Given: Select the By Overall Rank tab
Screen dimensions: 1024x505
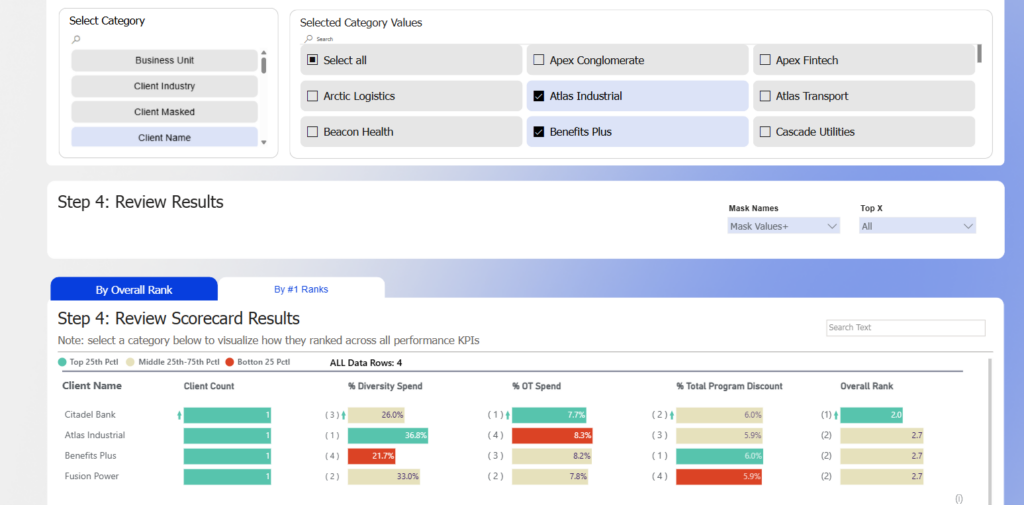Looking at the screenshot, I should coord(134,289).
